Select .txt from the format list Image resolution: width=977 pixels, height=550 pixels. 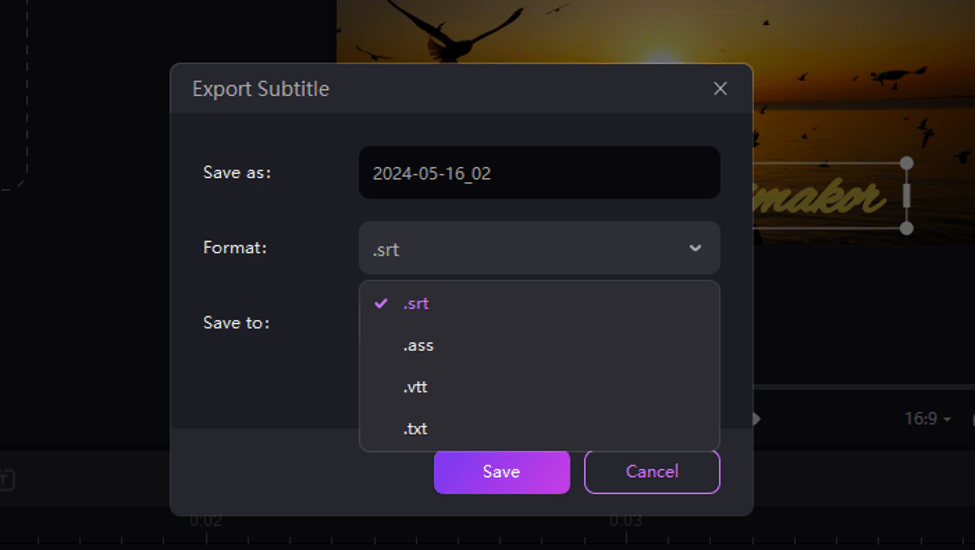pyautogui.click(x=415, y=429)
